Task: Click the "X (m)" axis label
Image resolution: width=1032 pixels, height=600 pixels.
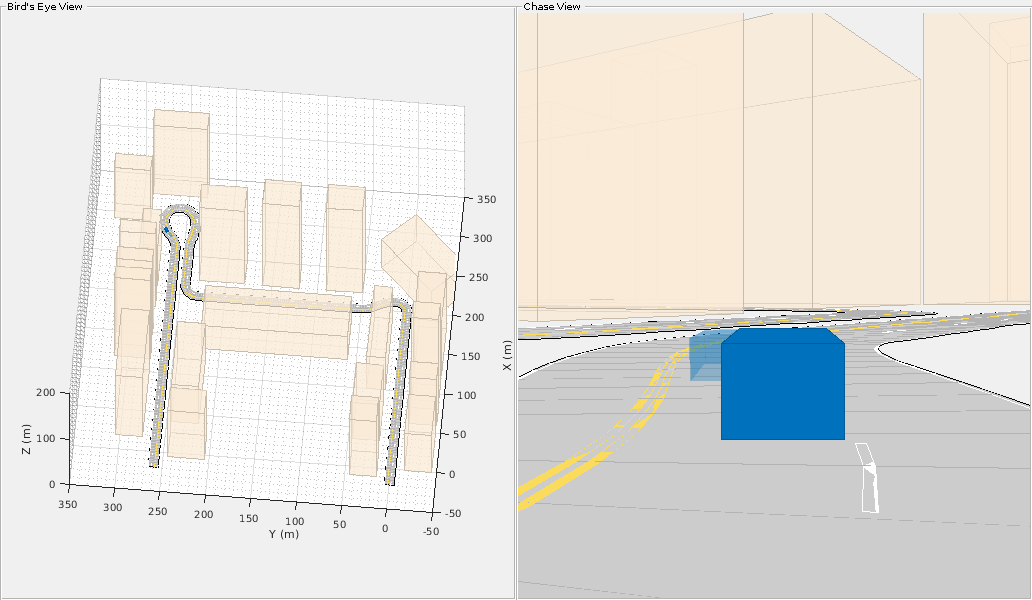Action: 507,355
